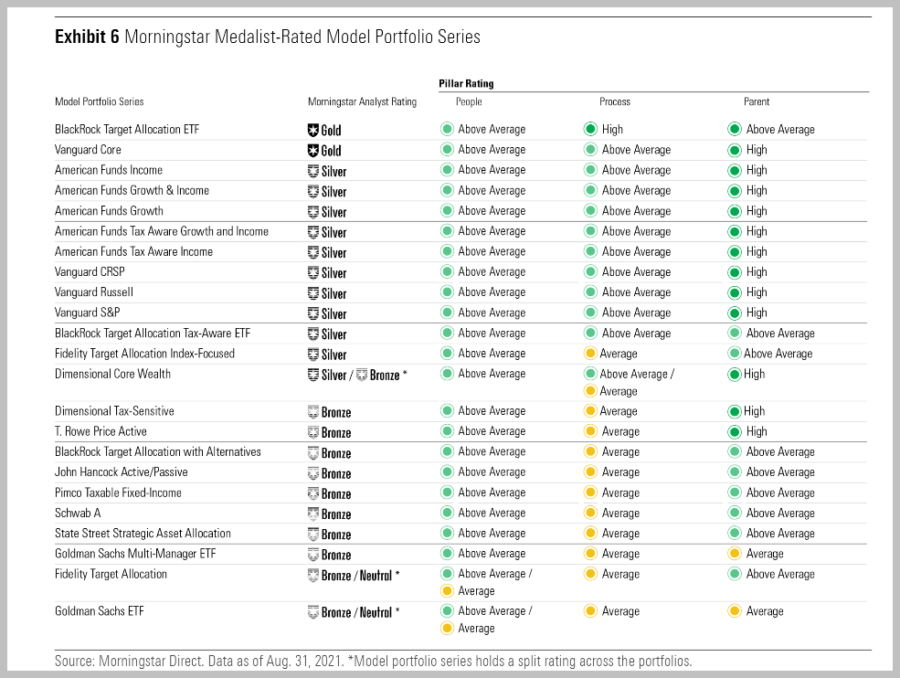
Task: Click the yellow Parent Average dot for Goldman Sachs ETF
Action: coord(734,611)
